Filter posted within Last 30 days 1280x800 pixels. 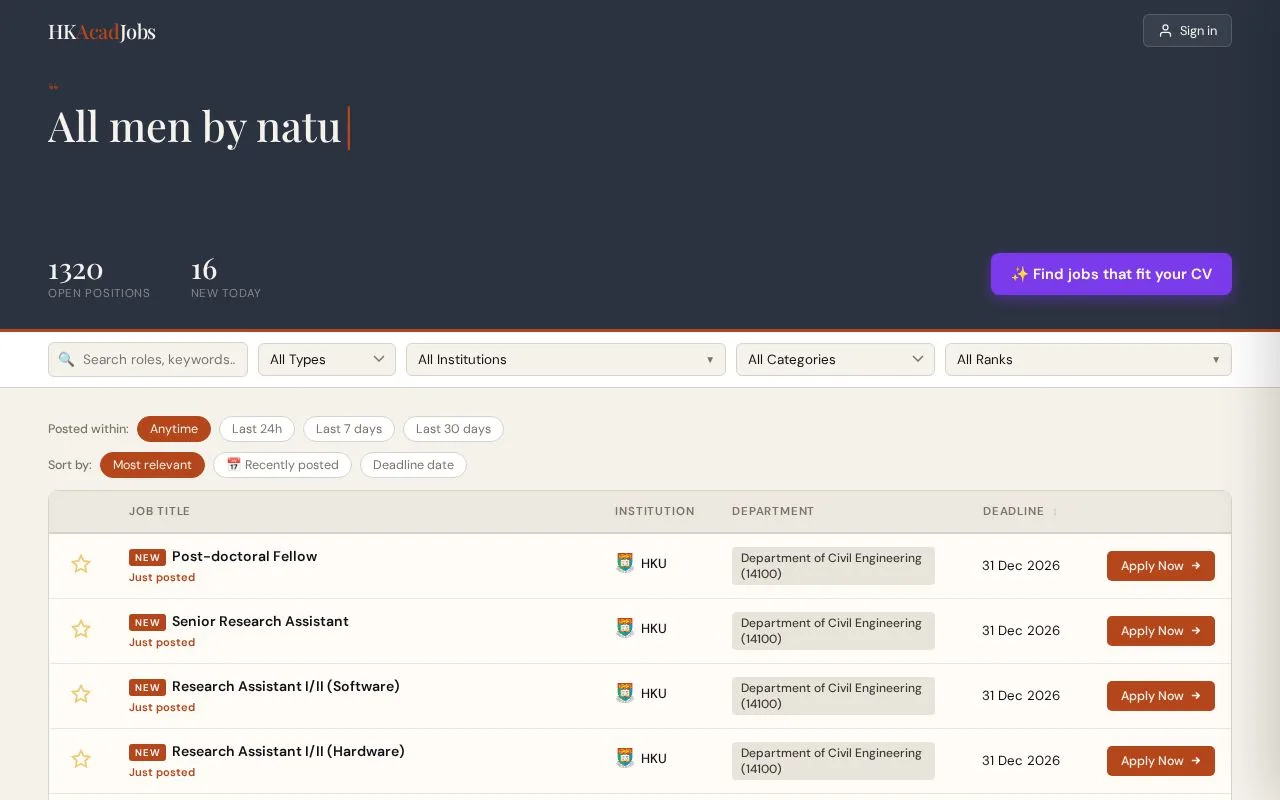coord(453,429)
